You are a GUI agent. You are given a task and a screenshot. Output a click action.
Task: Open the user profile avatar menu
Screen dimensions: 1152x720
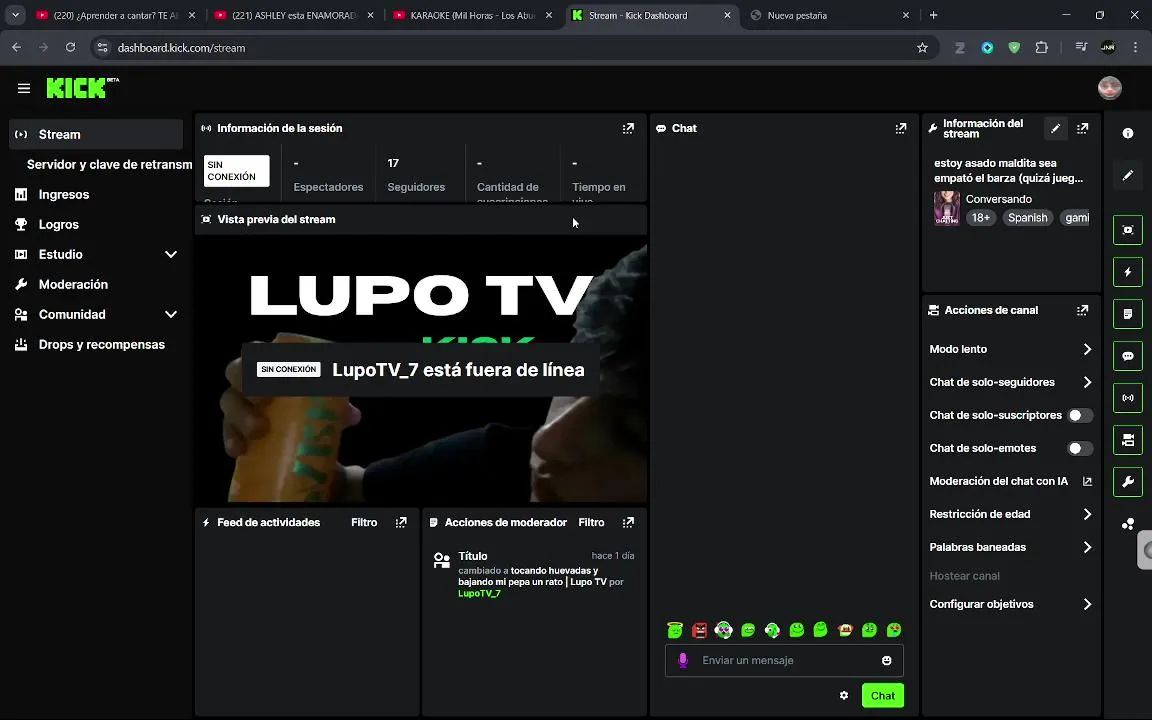pyautogui.click(x=1109, y=87)
